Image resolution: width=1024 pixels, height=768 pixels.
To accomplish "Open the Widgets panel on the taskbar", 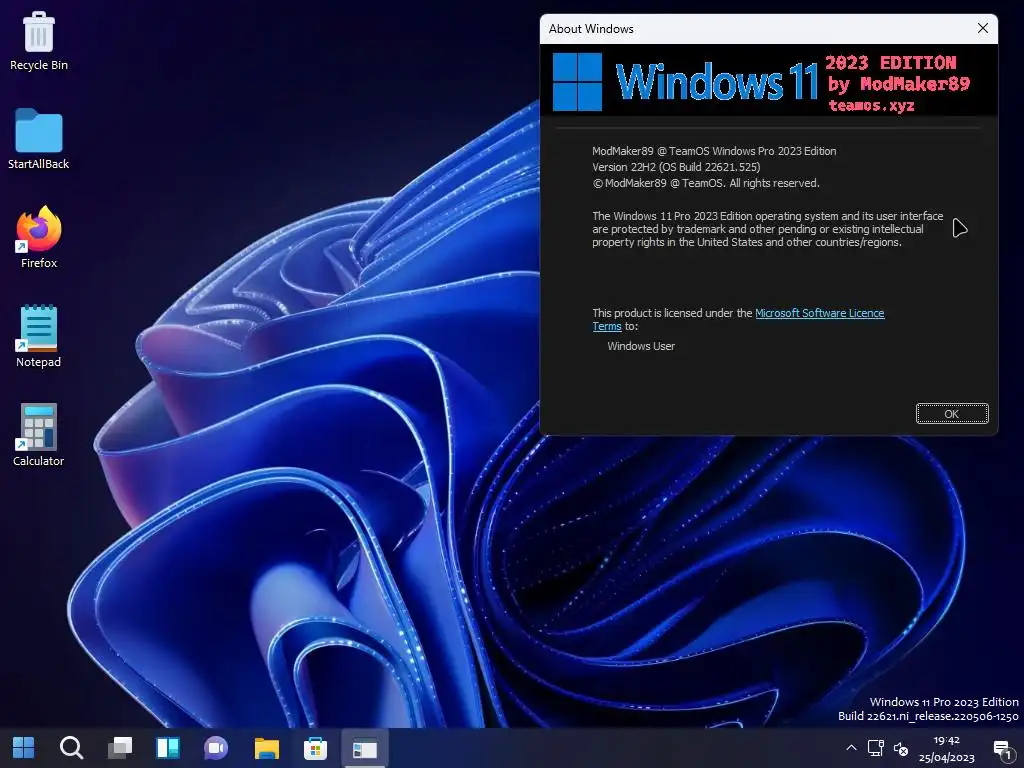I will coord(168,748).
